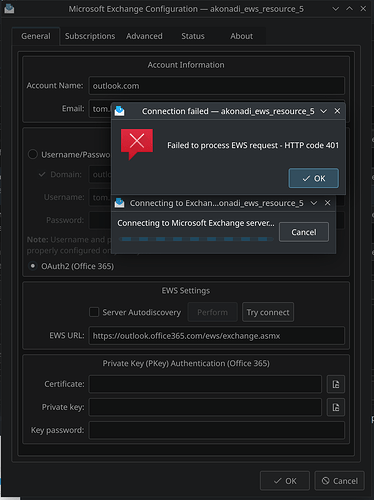Click OK in the Connection failed dialog

(x=314, y=178)
